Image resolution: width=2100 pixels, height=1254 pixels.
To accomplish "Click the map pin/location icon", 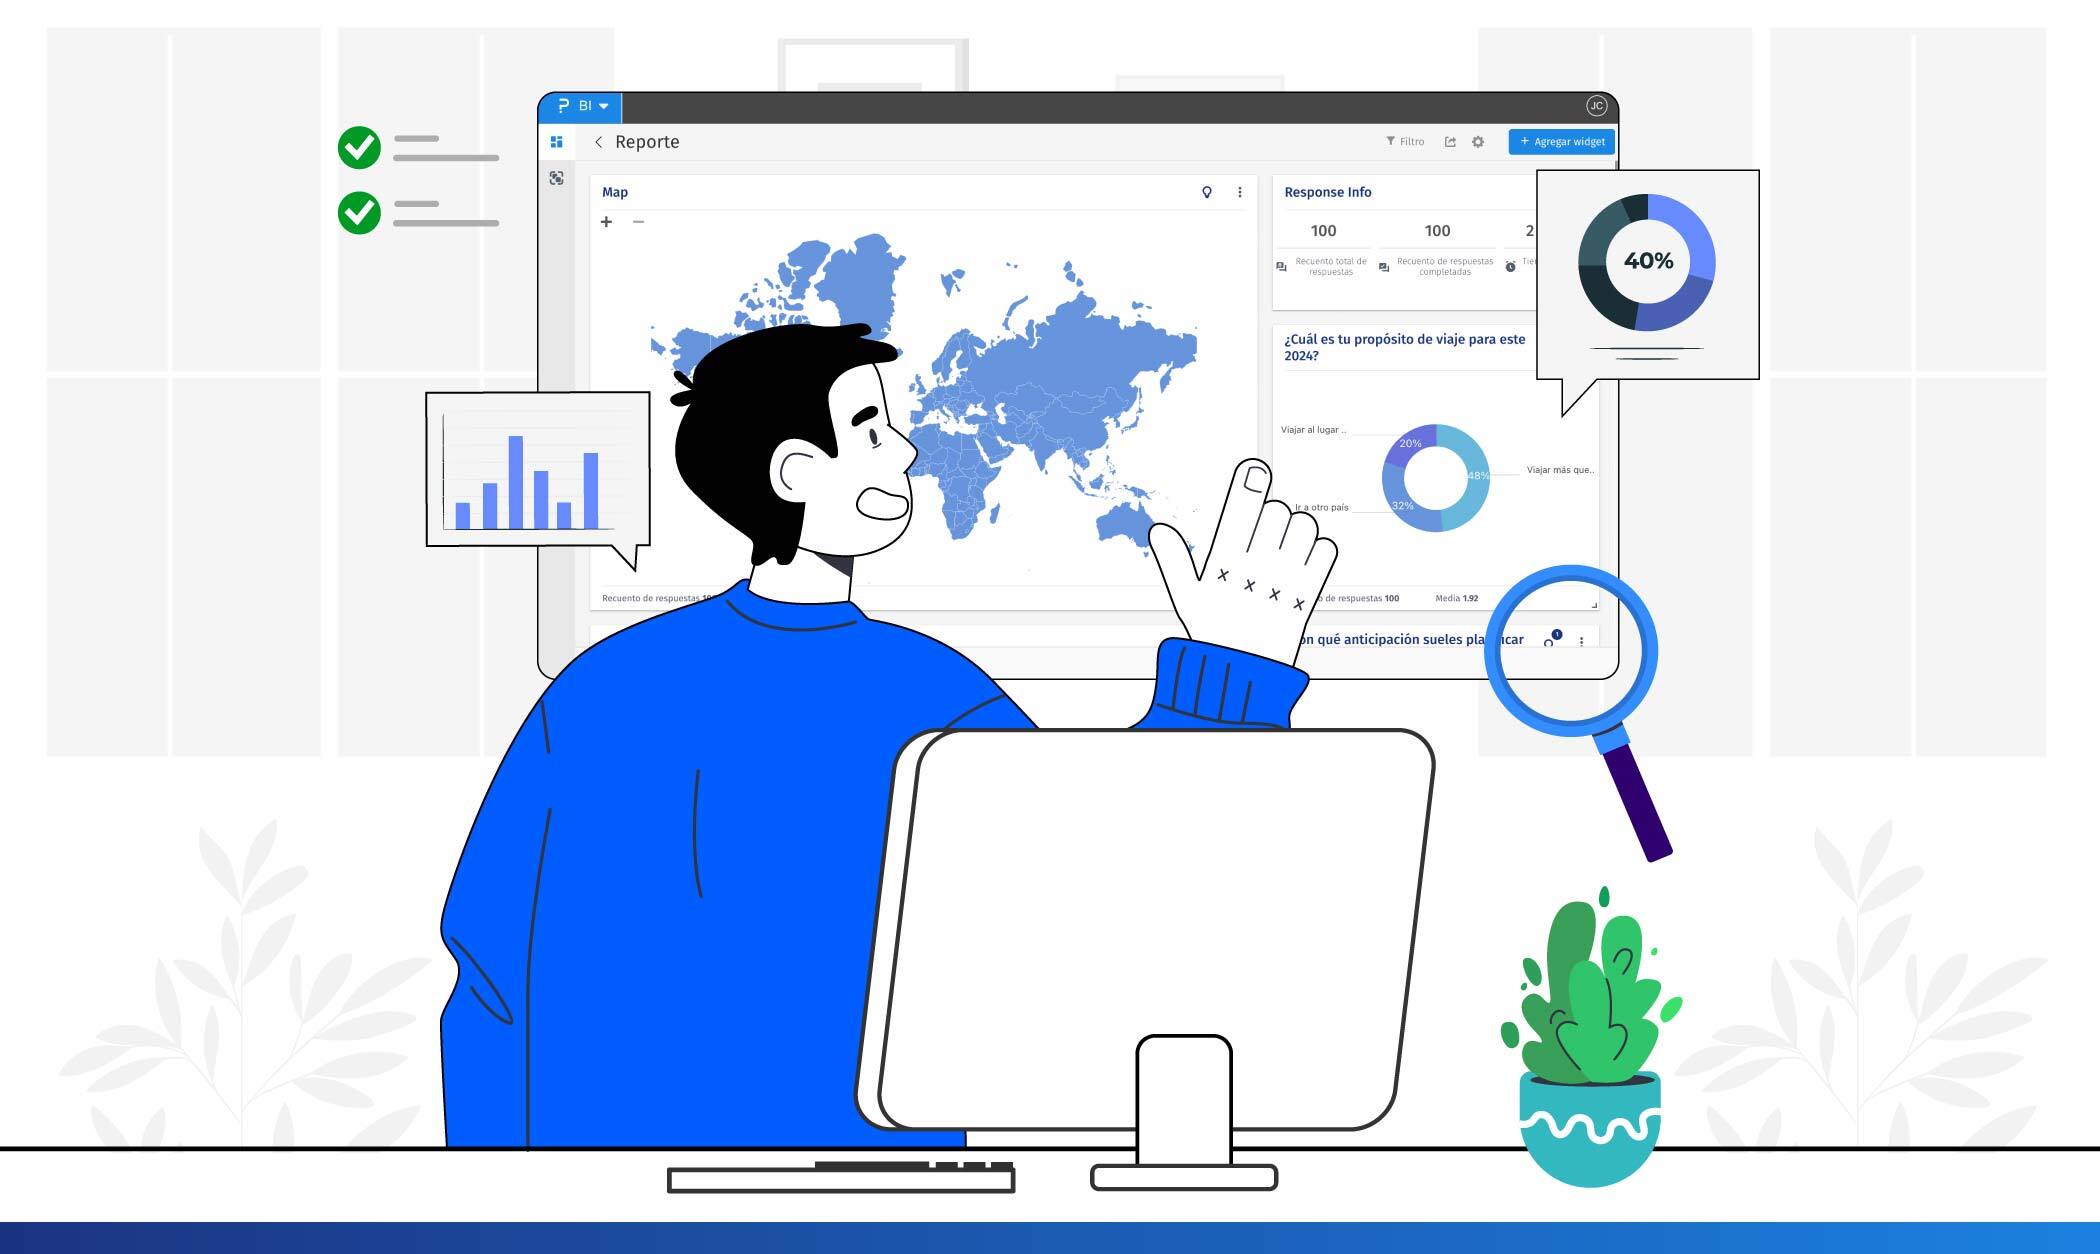I will coord(1207,190).
